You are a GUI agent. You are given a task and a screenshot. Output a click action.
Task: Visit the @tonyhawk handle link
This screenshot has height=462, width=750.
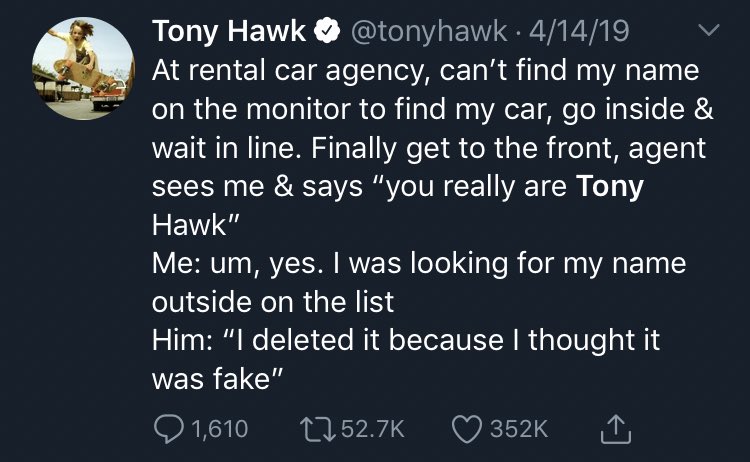[x=429, y=32]
